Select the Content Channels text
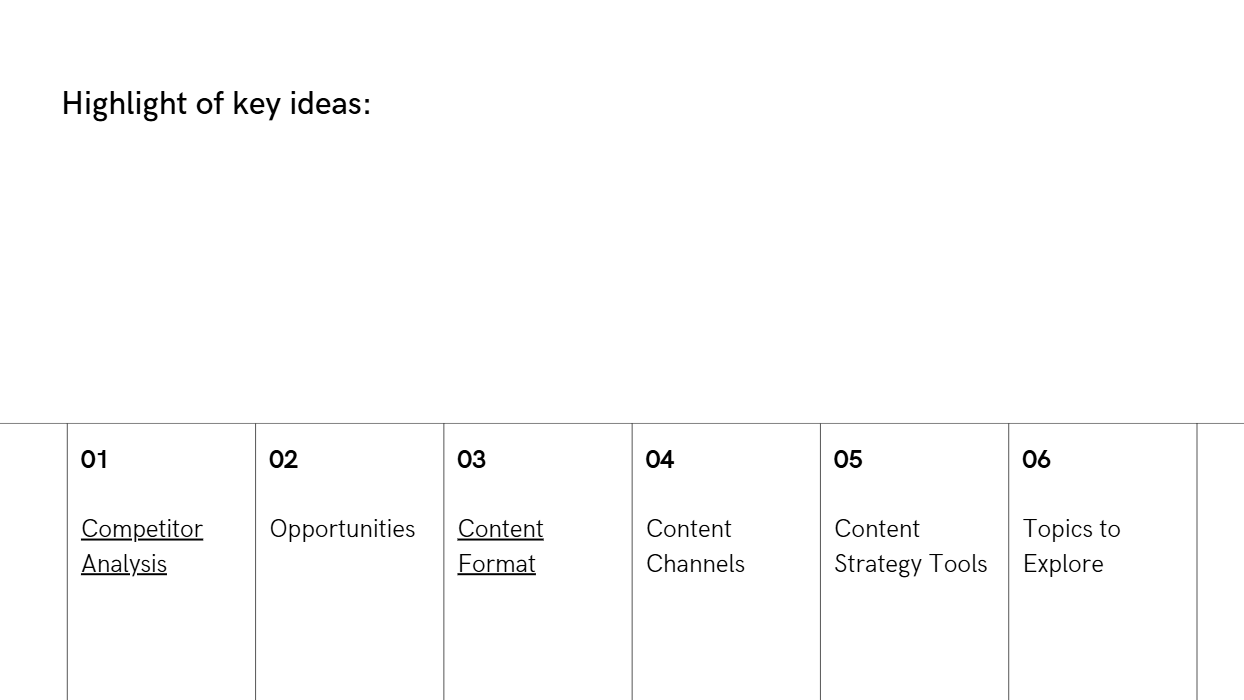 (x=695, y=546)
